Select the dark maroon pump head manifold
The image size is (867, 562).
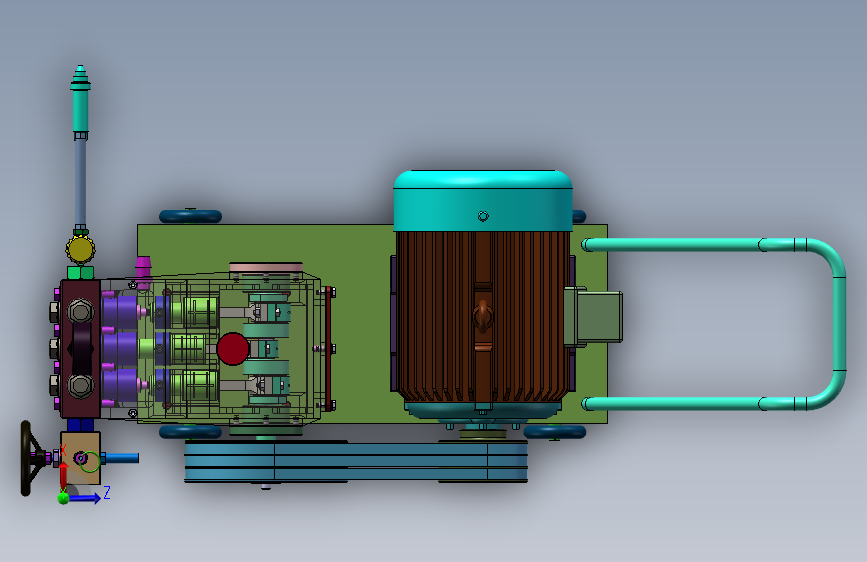coord(80,348)
